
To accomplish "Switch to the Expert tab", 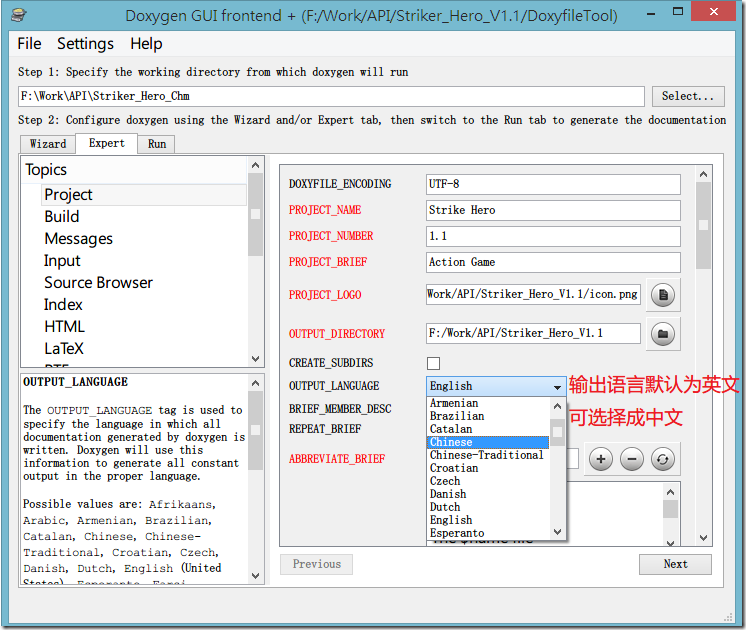I will coord(107,143).
